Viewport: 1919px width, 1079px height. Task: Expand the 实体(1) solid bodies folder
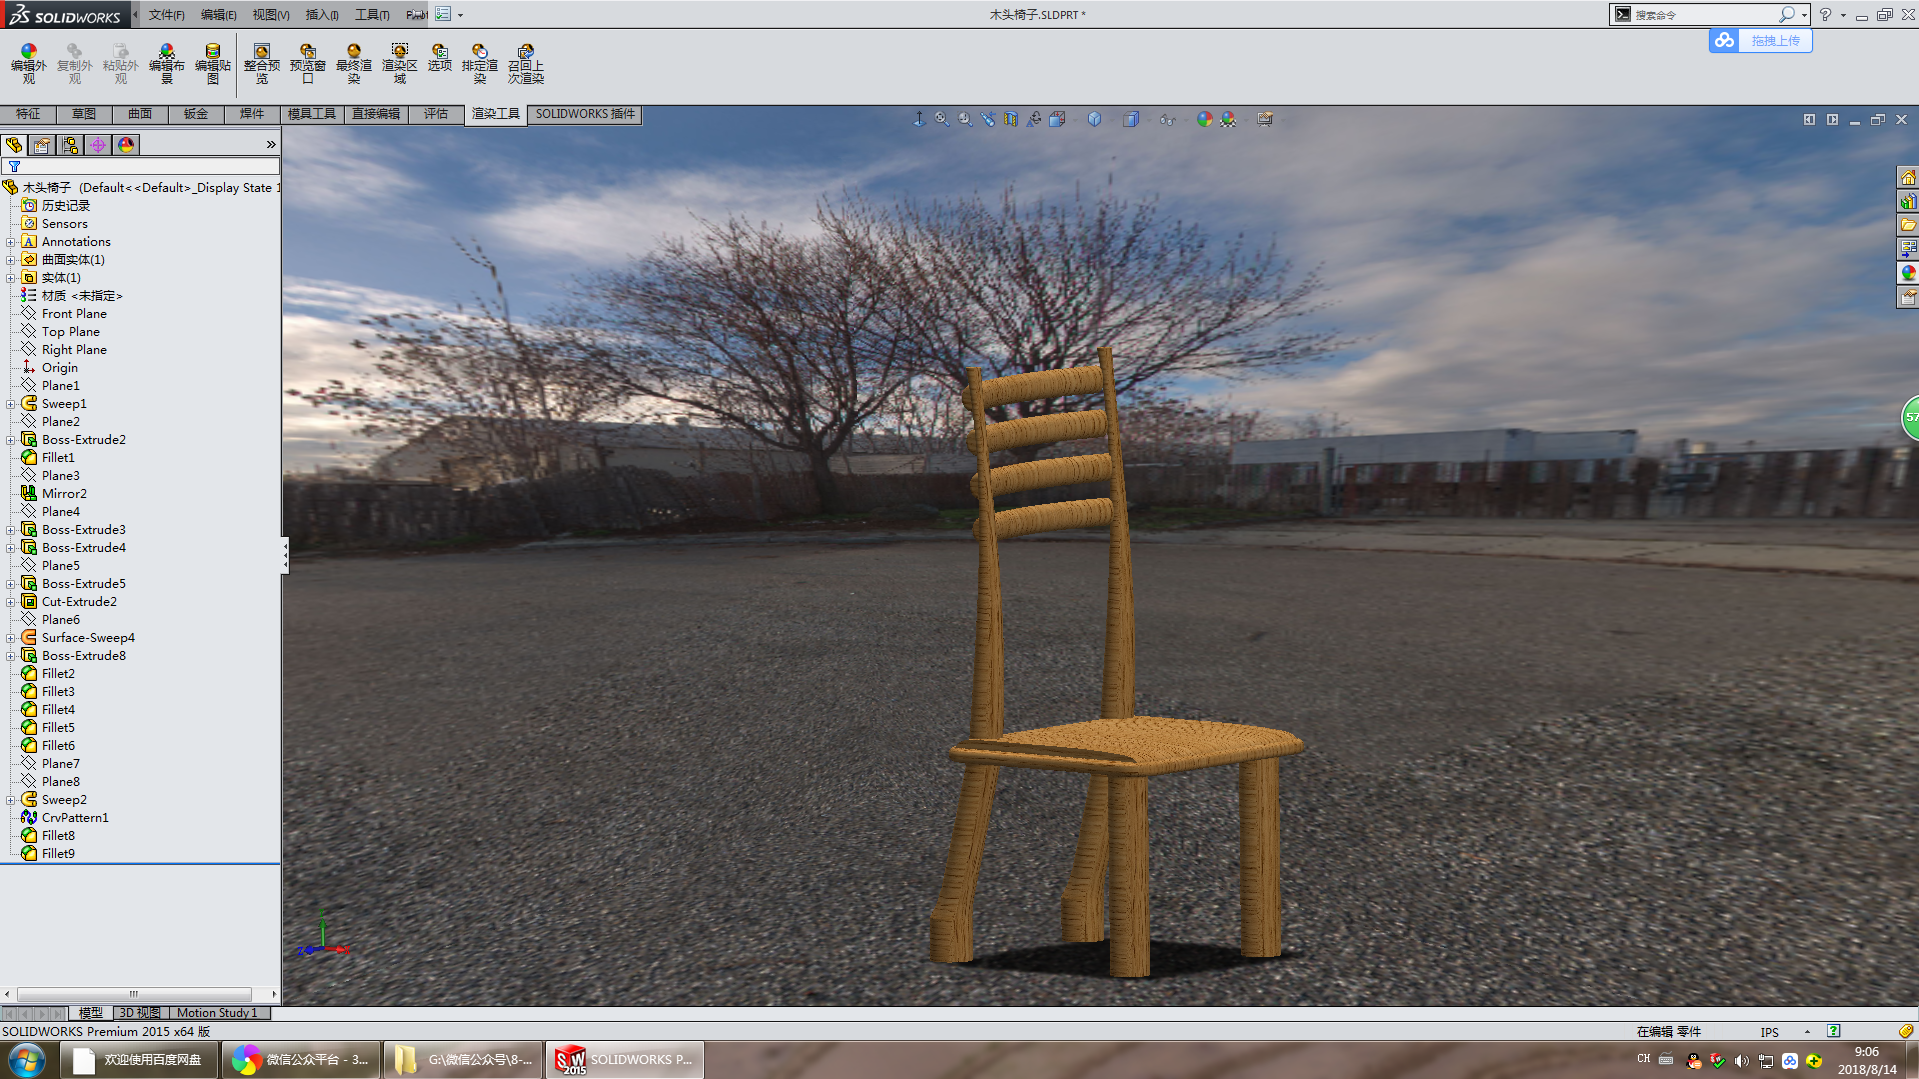tap(11, 278)
